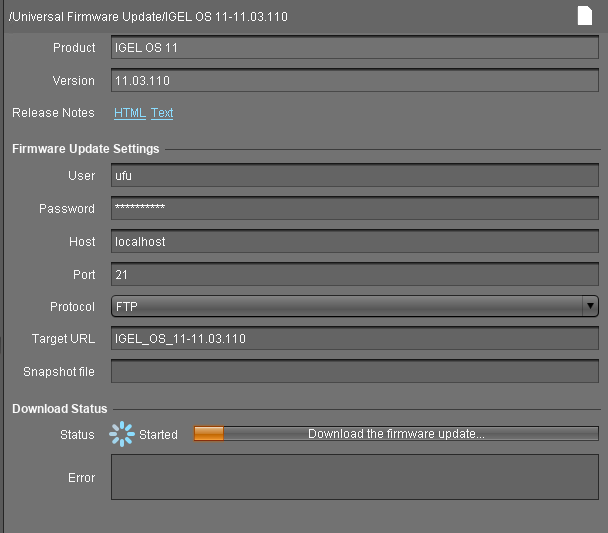Click the spinning status indicator icon
Viewport: 608px width, 533px height.
pyautogui.click(x=122, y=433)
